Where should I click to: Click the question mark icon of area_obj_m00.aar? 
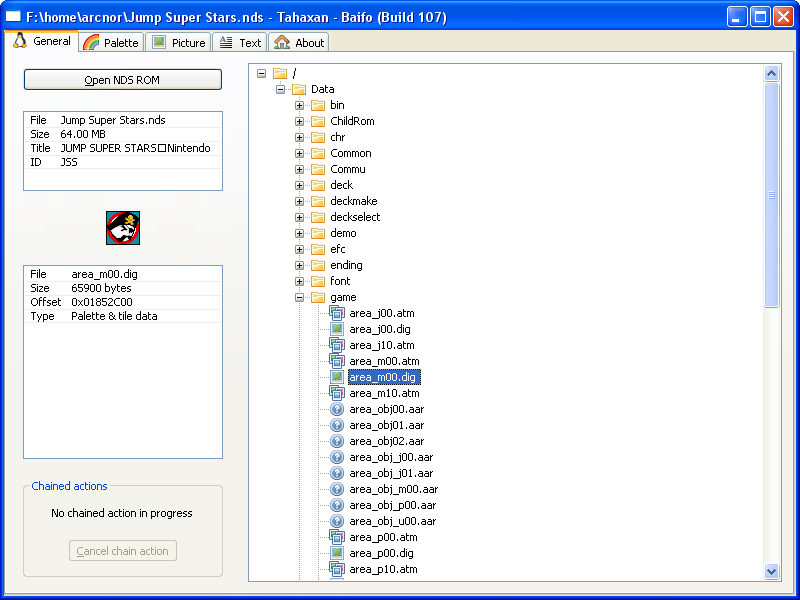click(x=337, y=489)
